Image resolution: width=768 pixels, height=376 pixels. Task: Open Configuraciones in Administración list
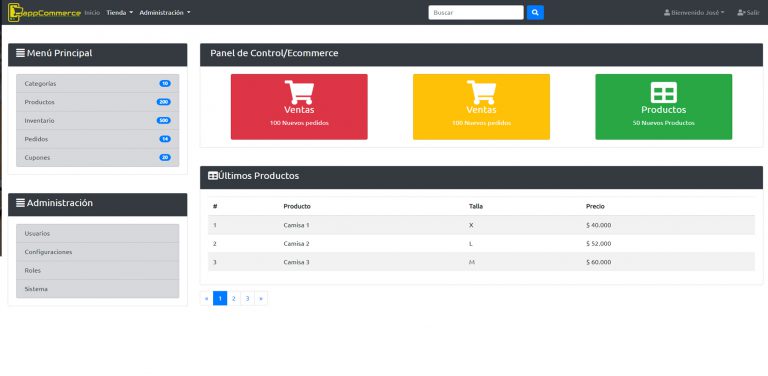pos(97,252)
